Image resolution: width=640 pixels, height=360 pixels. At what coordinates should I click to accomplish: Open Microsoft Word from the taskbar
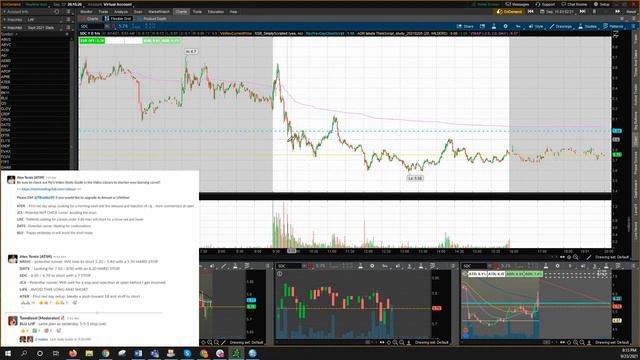click(x=138, y=353)
